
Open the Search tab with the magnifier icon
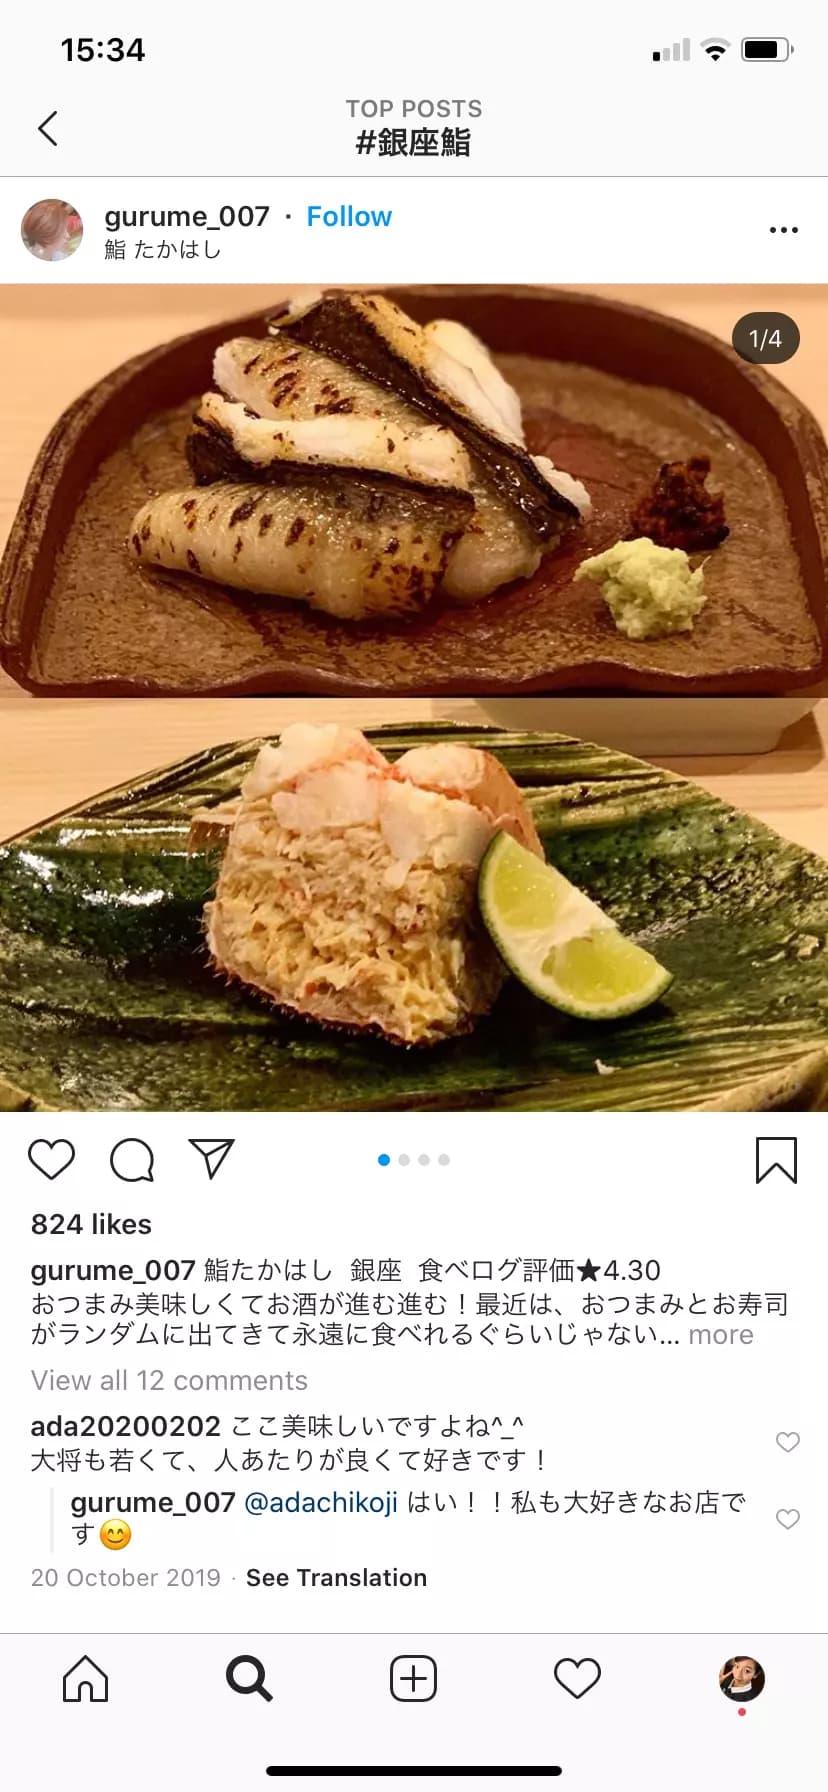249,1678
